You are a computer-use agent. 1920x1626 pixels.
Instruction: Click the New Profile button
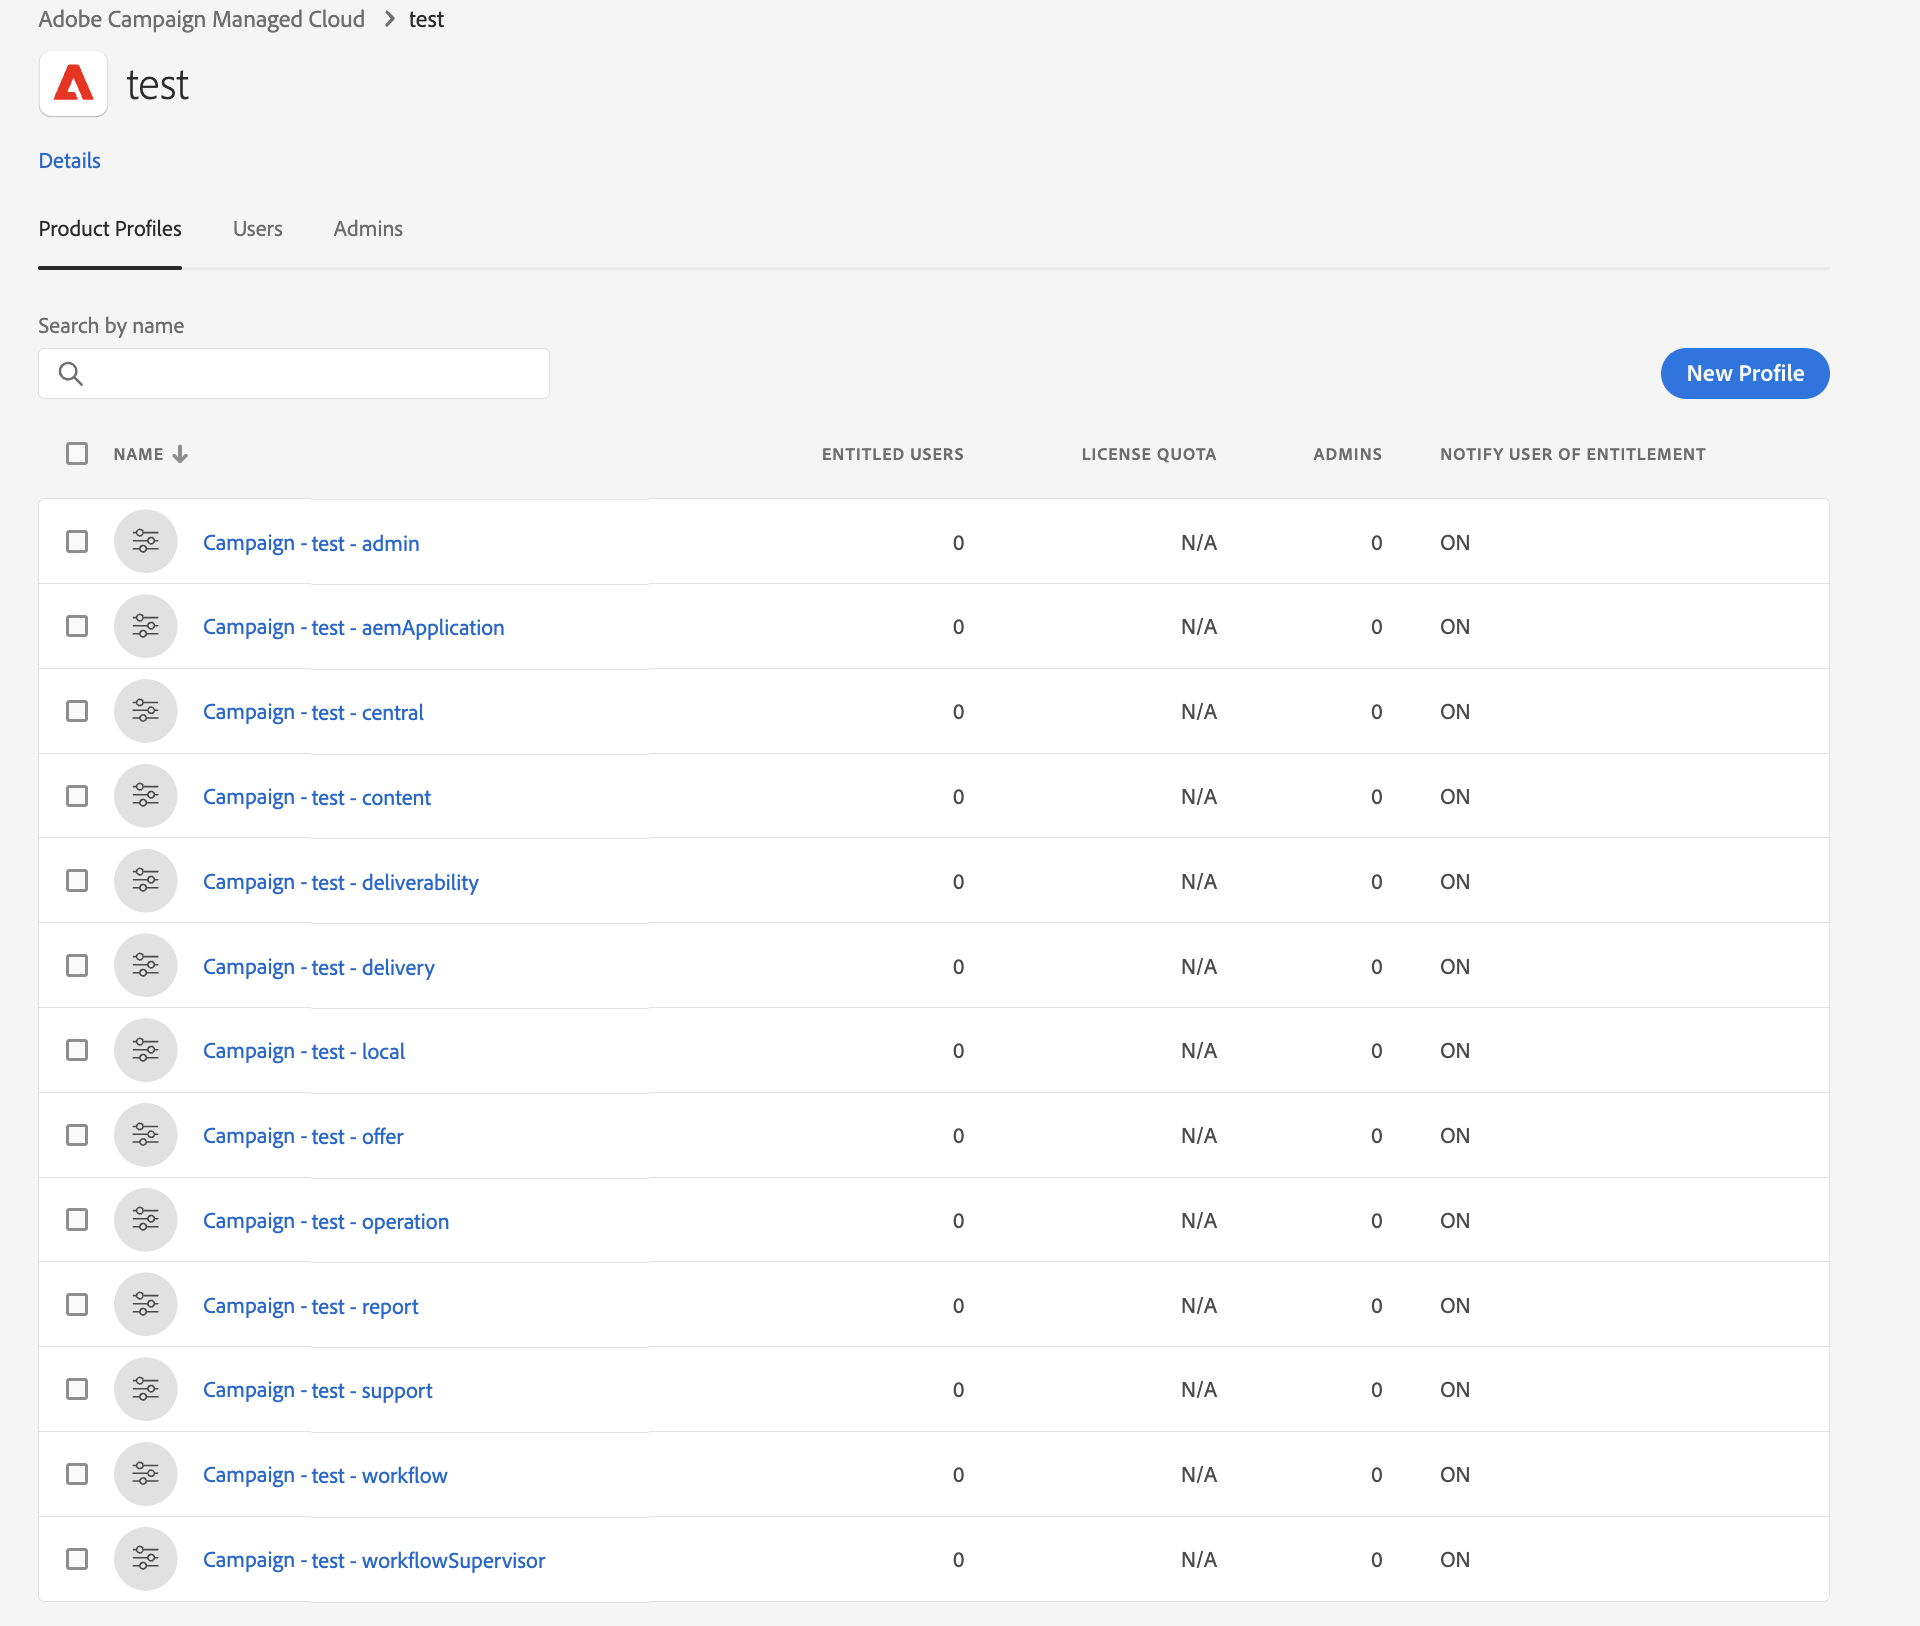pyautogui.click(x=1746, y=373)
